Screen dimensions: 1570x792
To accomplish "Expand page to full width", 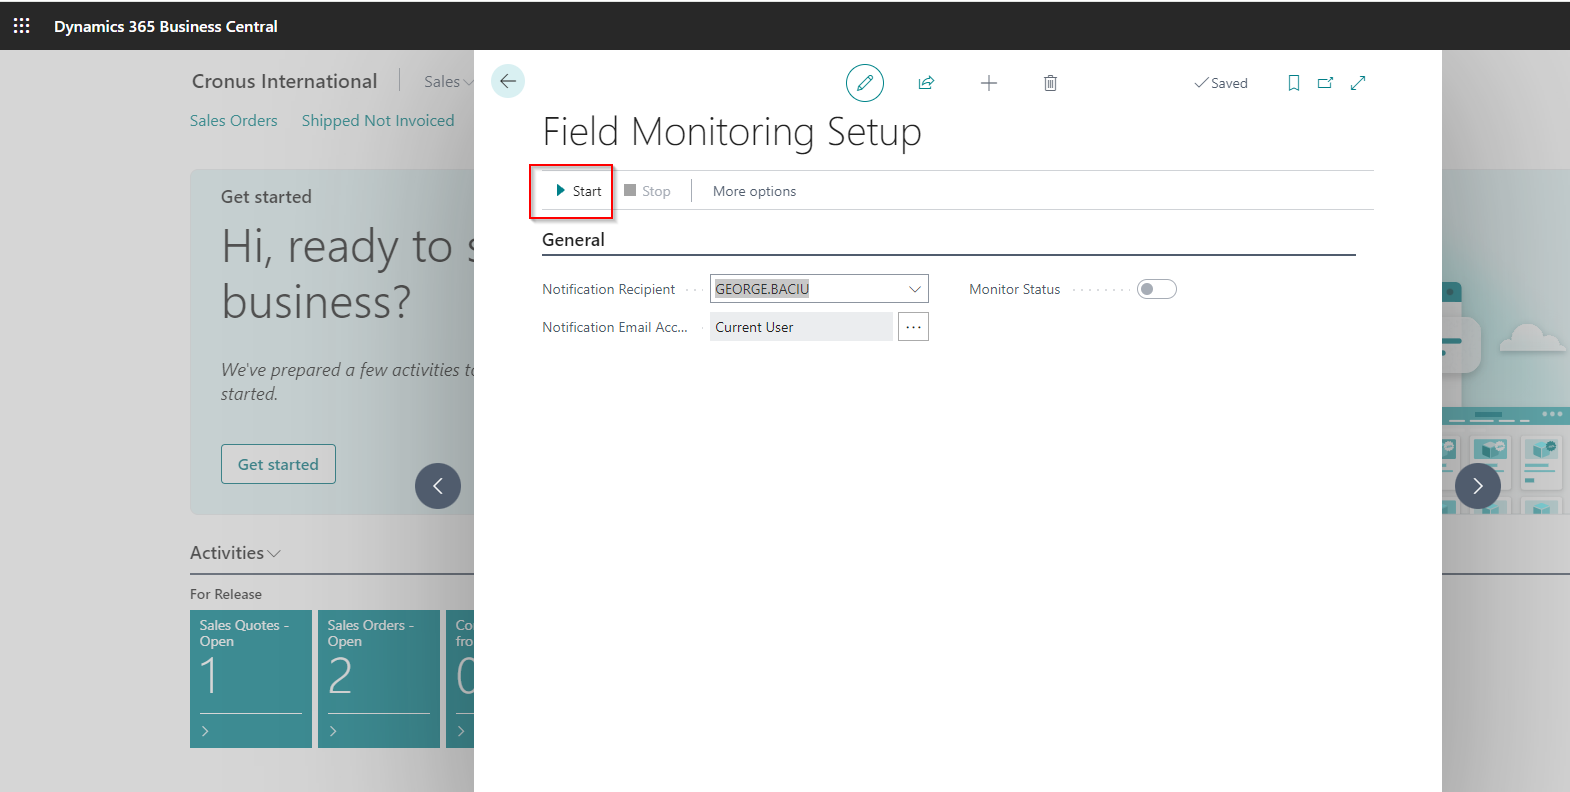I will click(x=1358, y=83).
